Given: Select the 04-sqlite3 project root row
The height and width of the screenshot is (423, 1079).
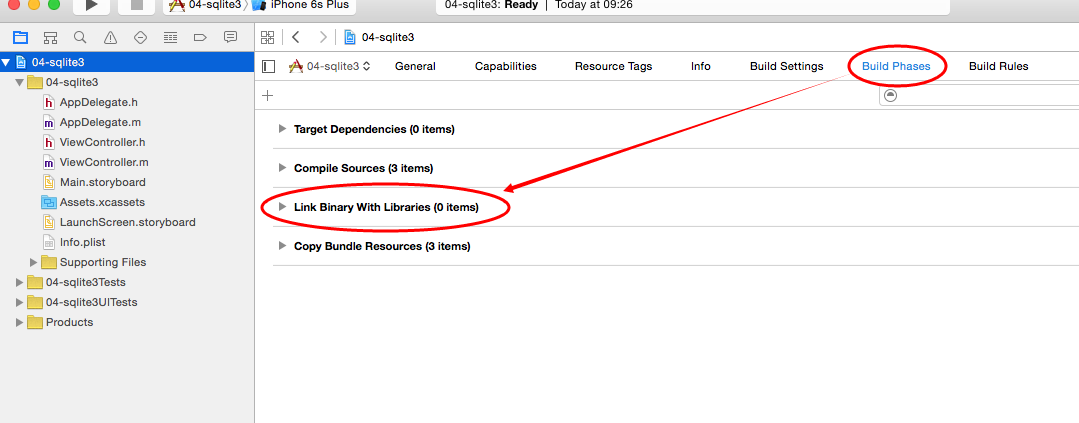Looking at the screenshot, I should (127, 62).
